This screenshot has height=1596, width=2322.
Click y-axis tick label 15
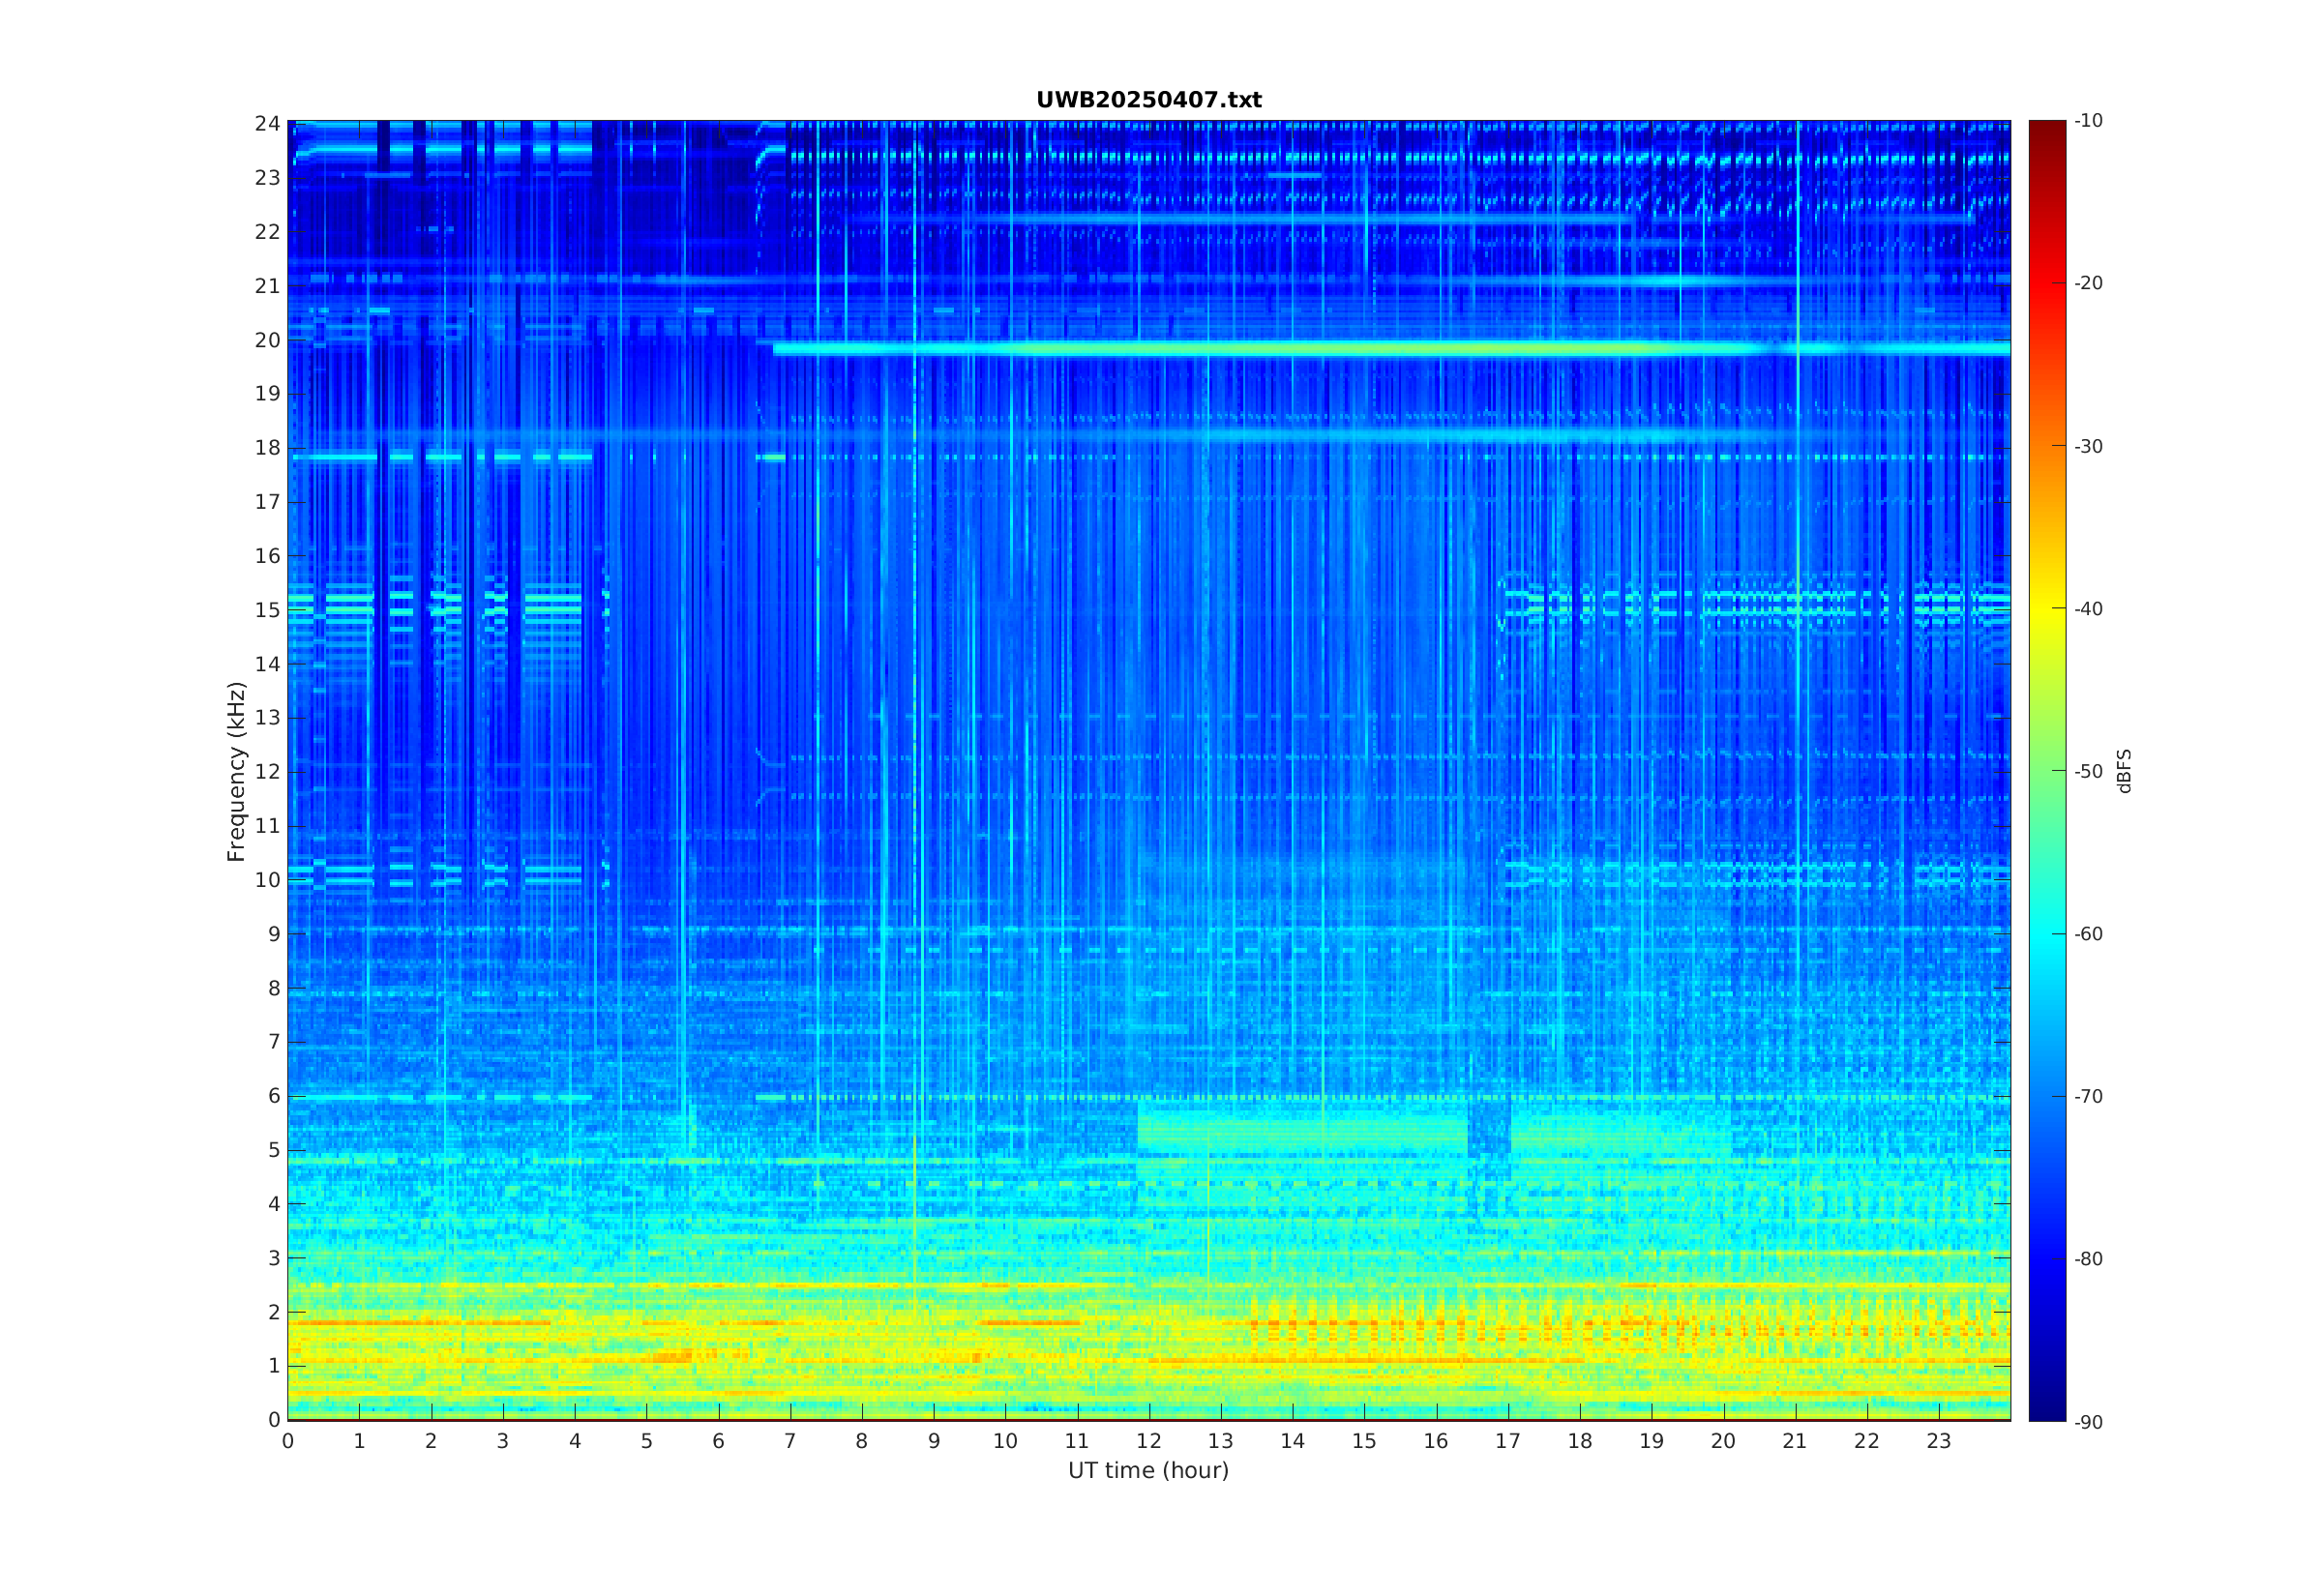click(x=267, y=610)
